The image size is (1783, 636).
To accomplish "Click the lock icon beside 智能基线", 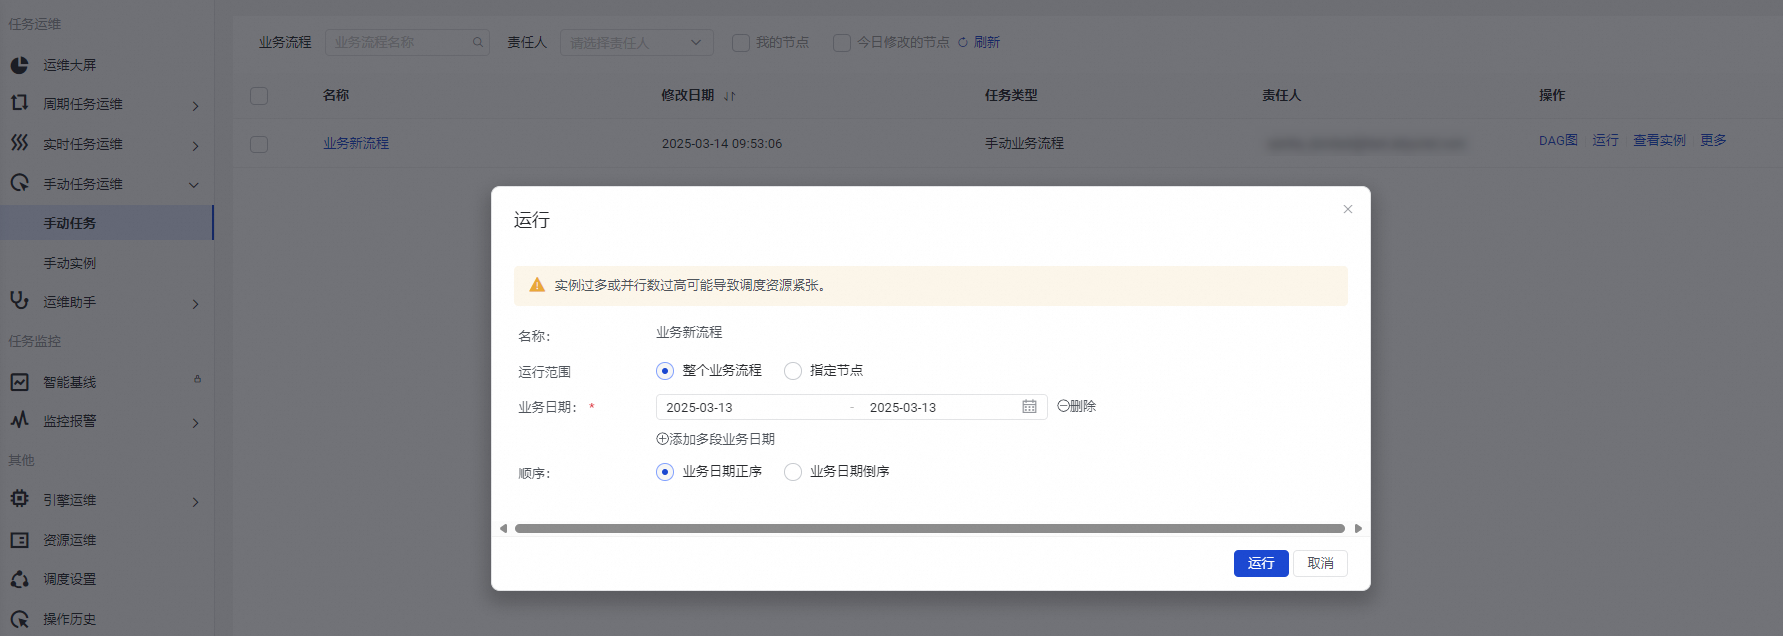I will click(197, 379).
